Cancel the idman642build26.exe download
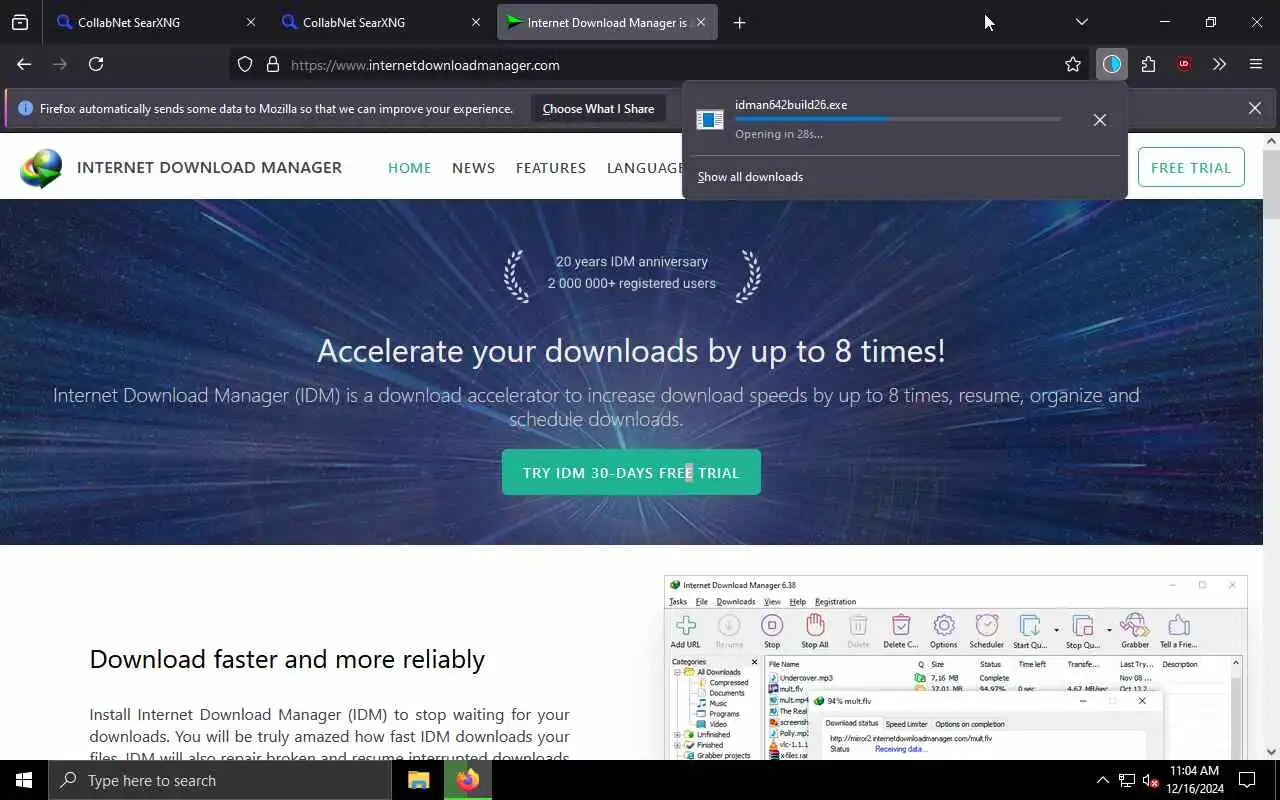 click(1099, 120)
